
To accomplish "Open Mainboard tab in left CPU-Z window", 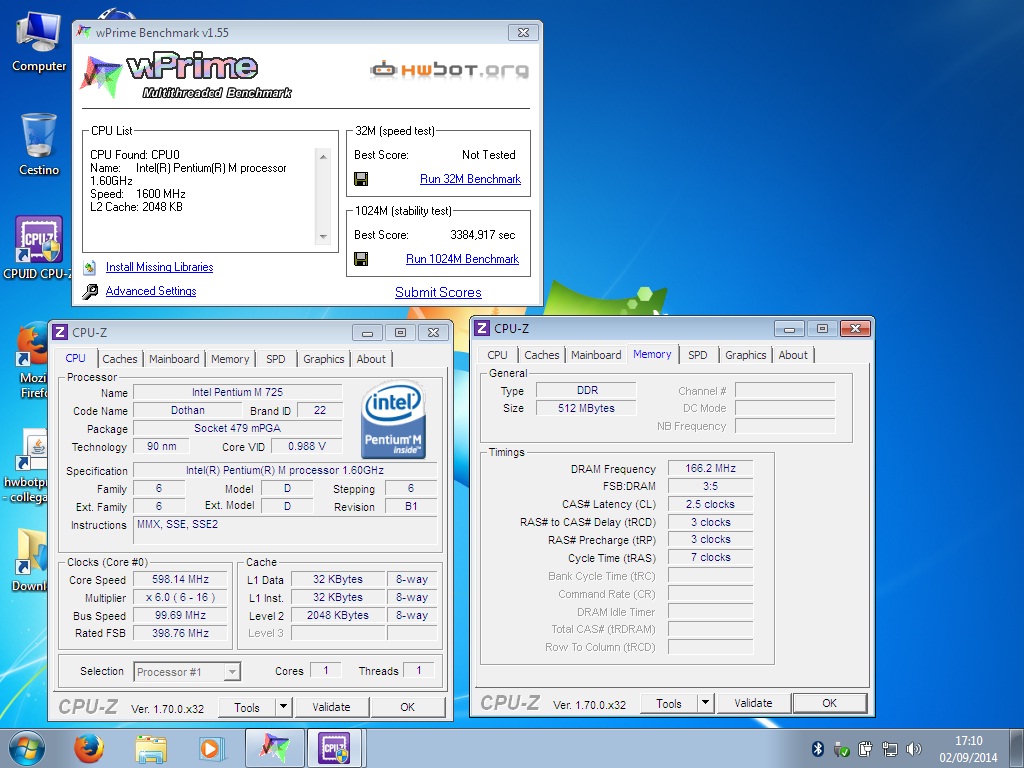I will pos(174,359).
